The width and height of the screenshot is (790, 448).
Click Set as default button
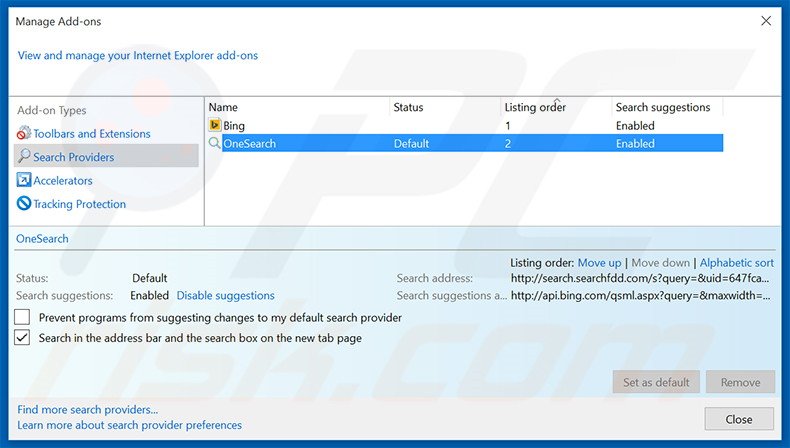656,382
